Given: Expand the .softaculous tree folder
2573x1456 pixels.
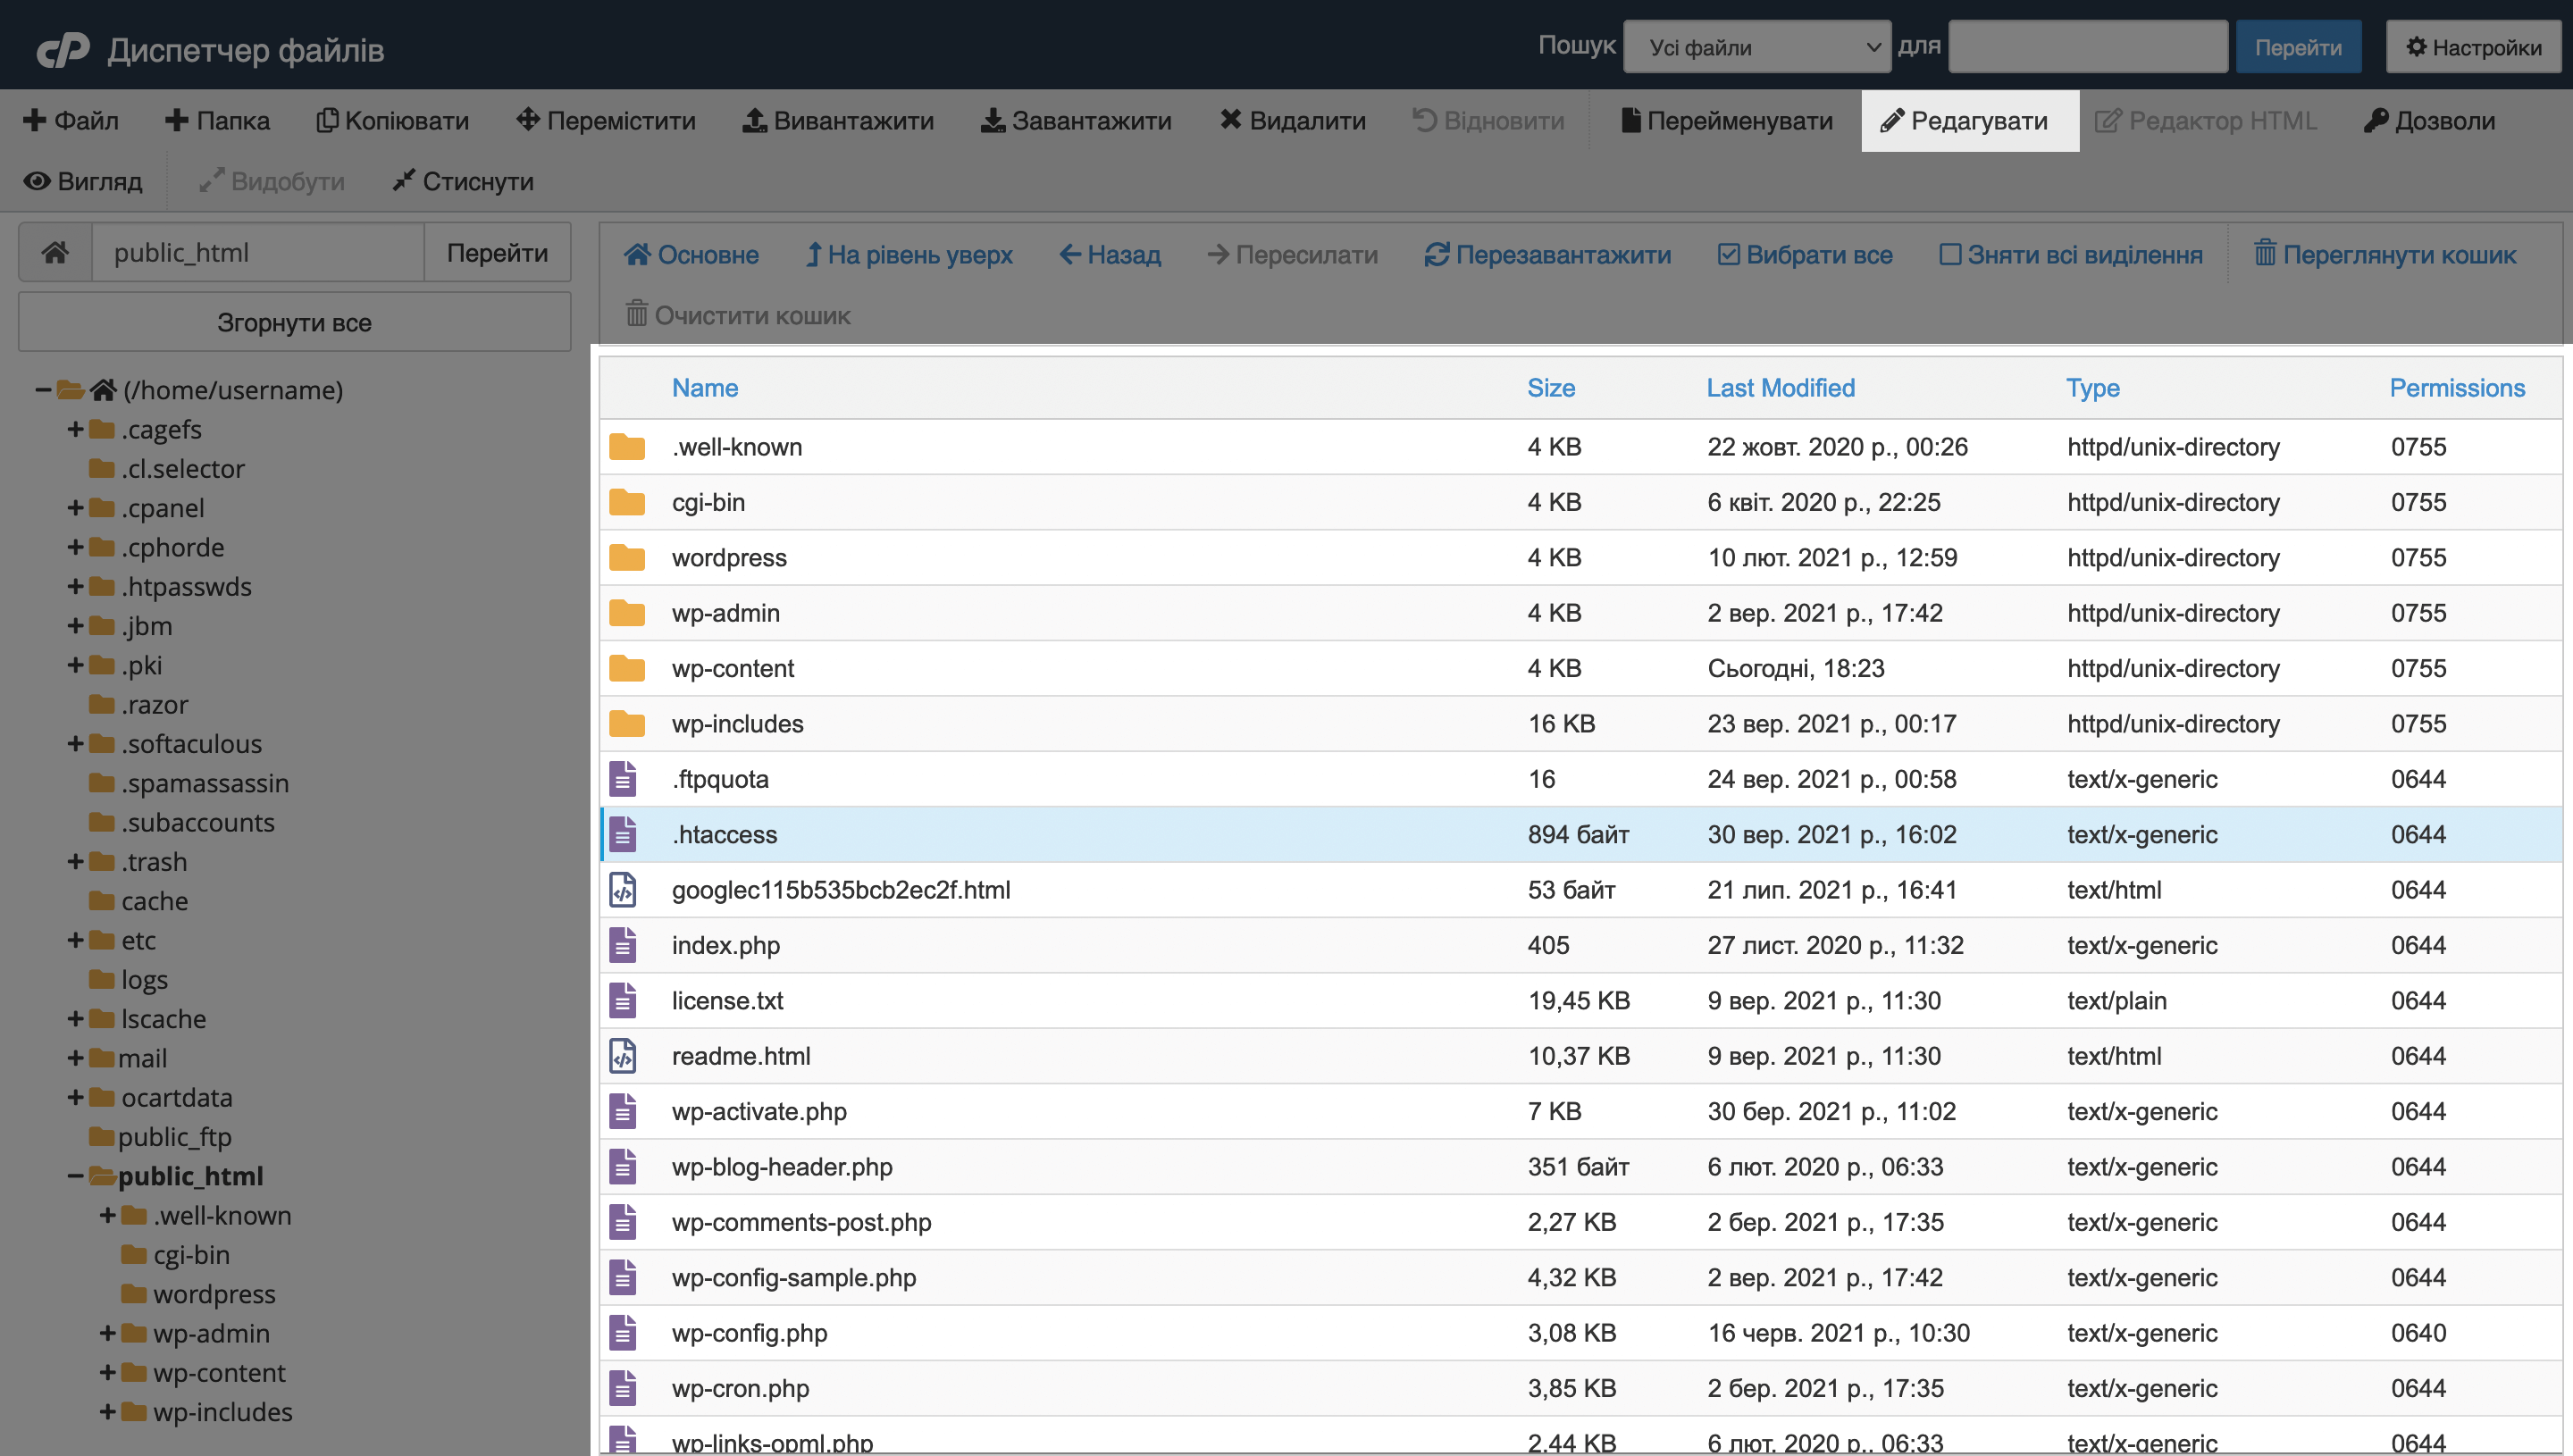Looking at the screenshot, I should click(x=75, y=744).
